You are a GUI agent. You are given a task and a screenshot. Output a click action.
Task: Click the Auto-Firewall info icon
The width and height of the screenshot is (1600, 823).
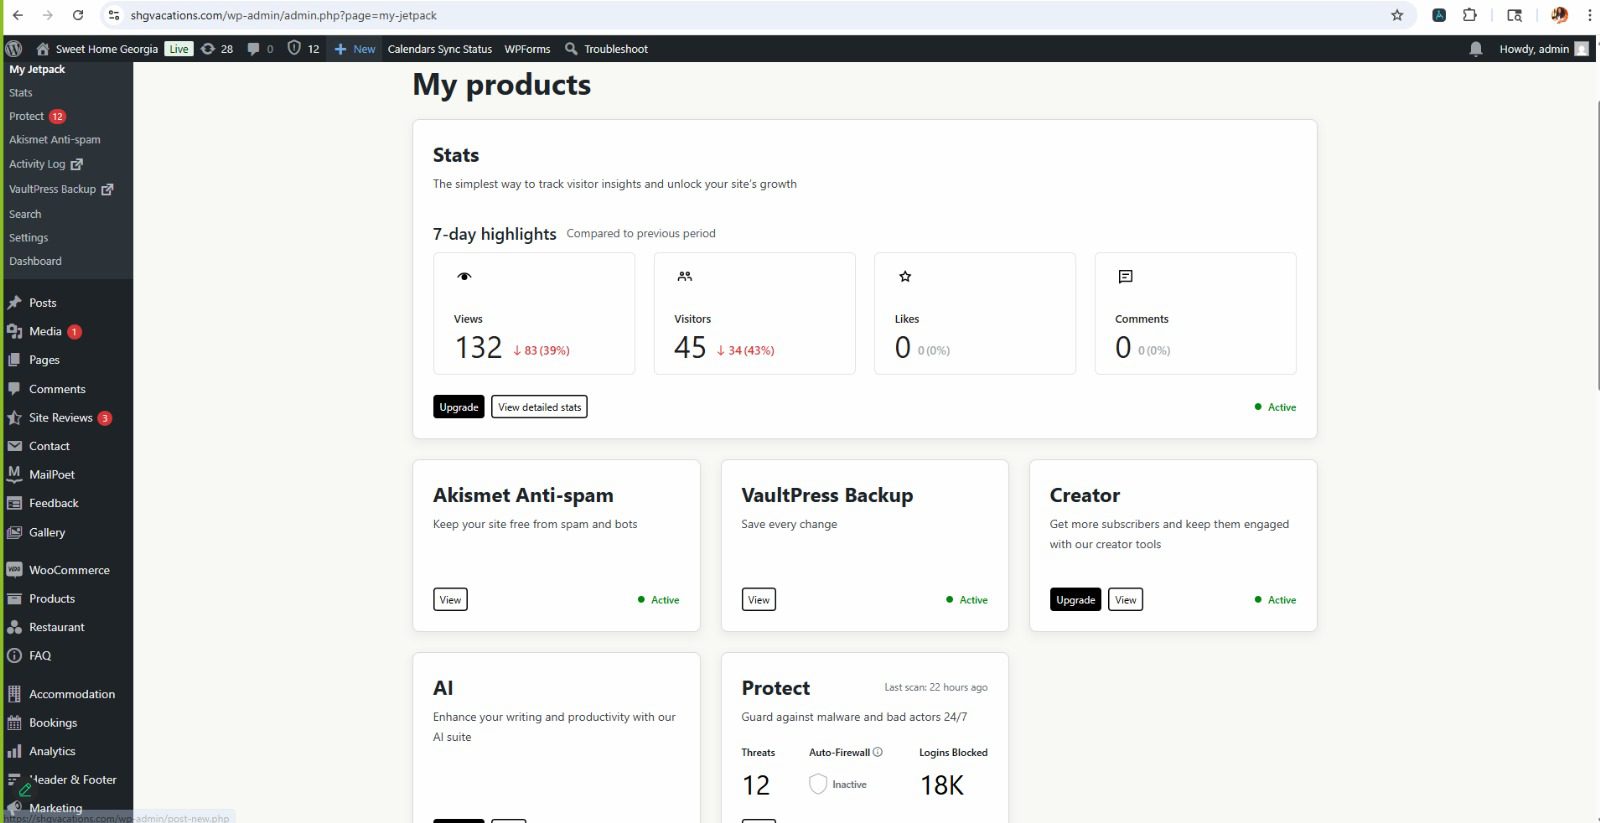878,752
